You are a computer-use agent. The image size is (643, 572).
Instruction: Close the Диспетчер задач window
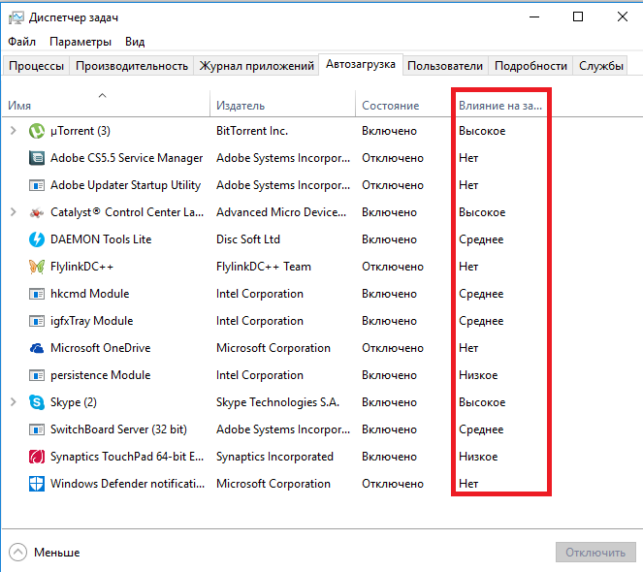[622, 17]
